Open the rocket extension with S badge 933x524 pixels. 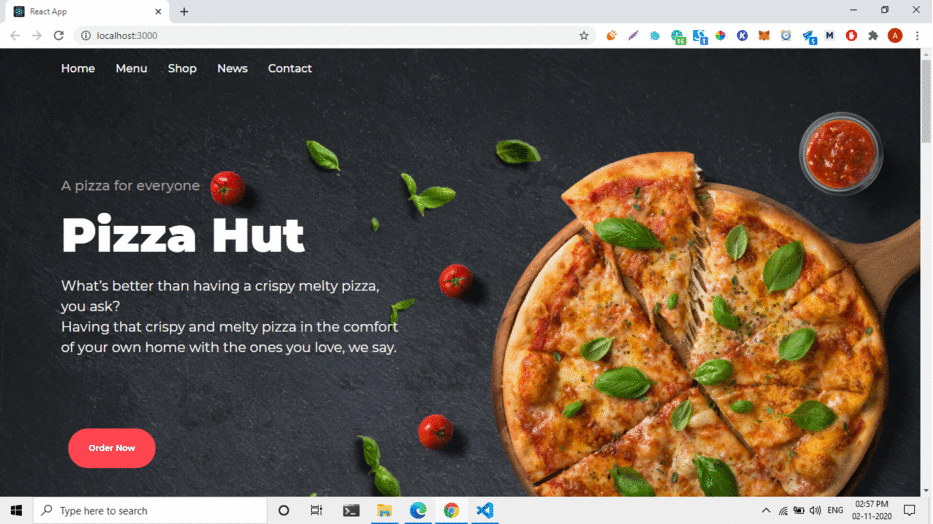pos(809,37)
